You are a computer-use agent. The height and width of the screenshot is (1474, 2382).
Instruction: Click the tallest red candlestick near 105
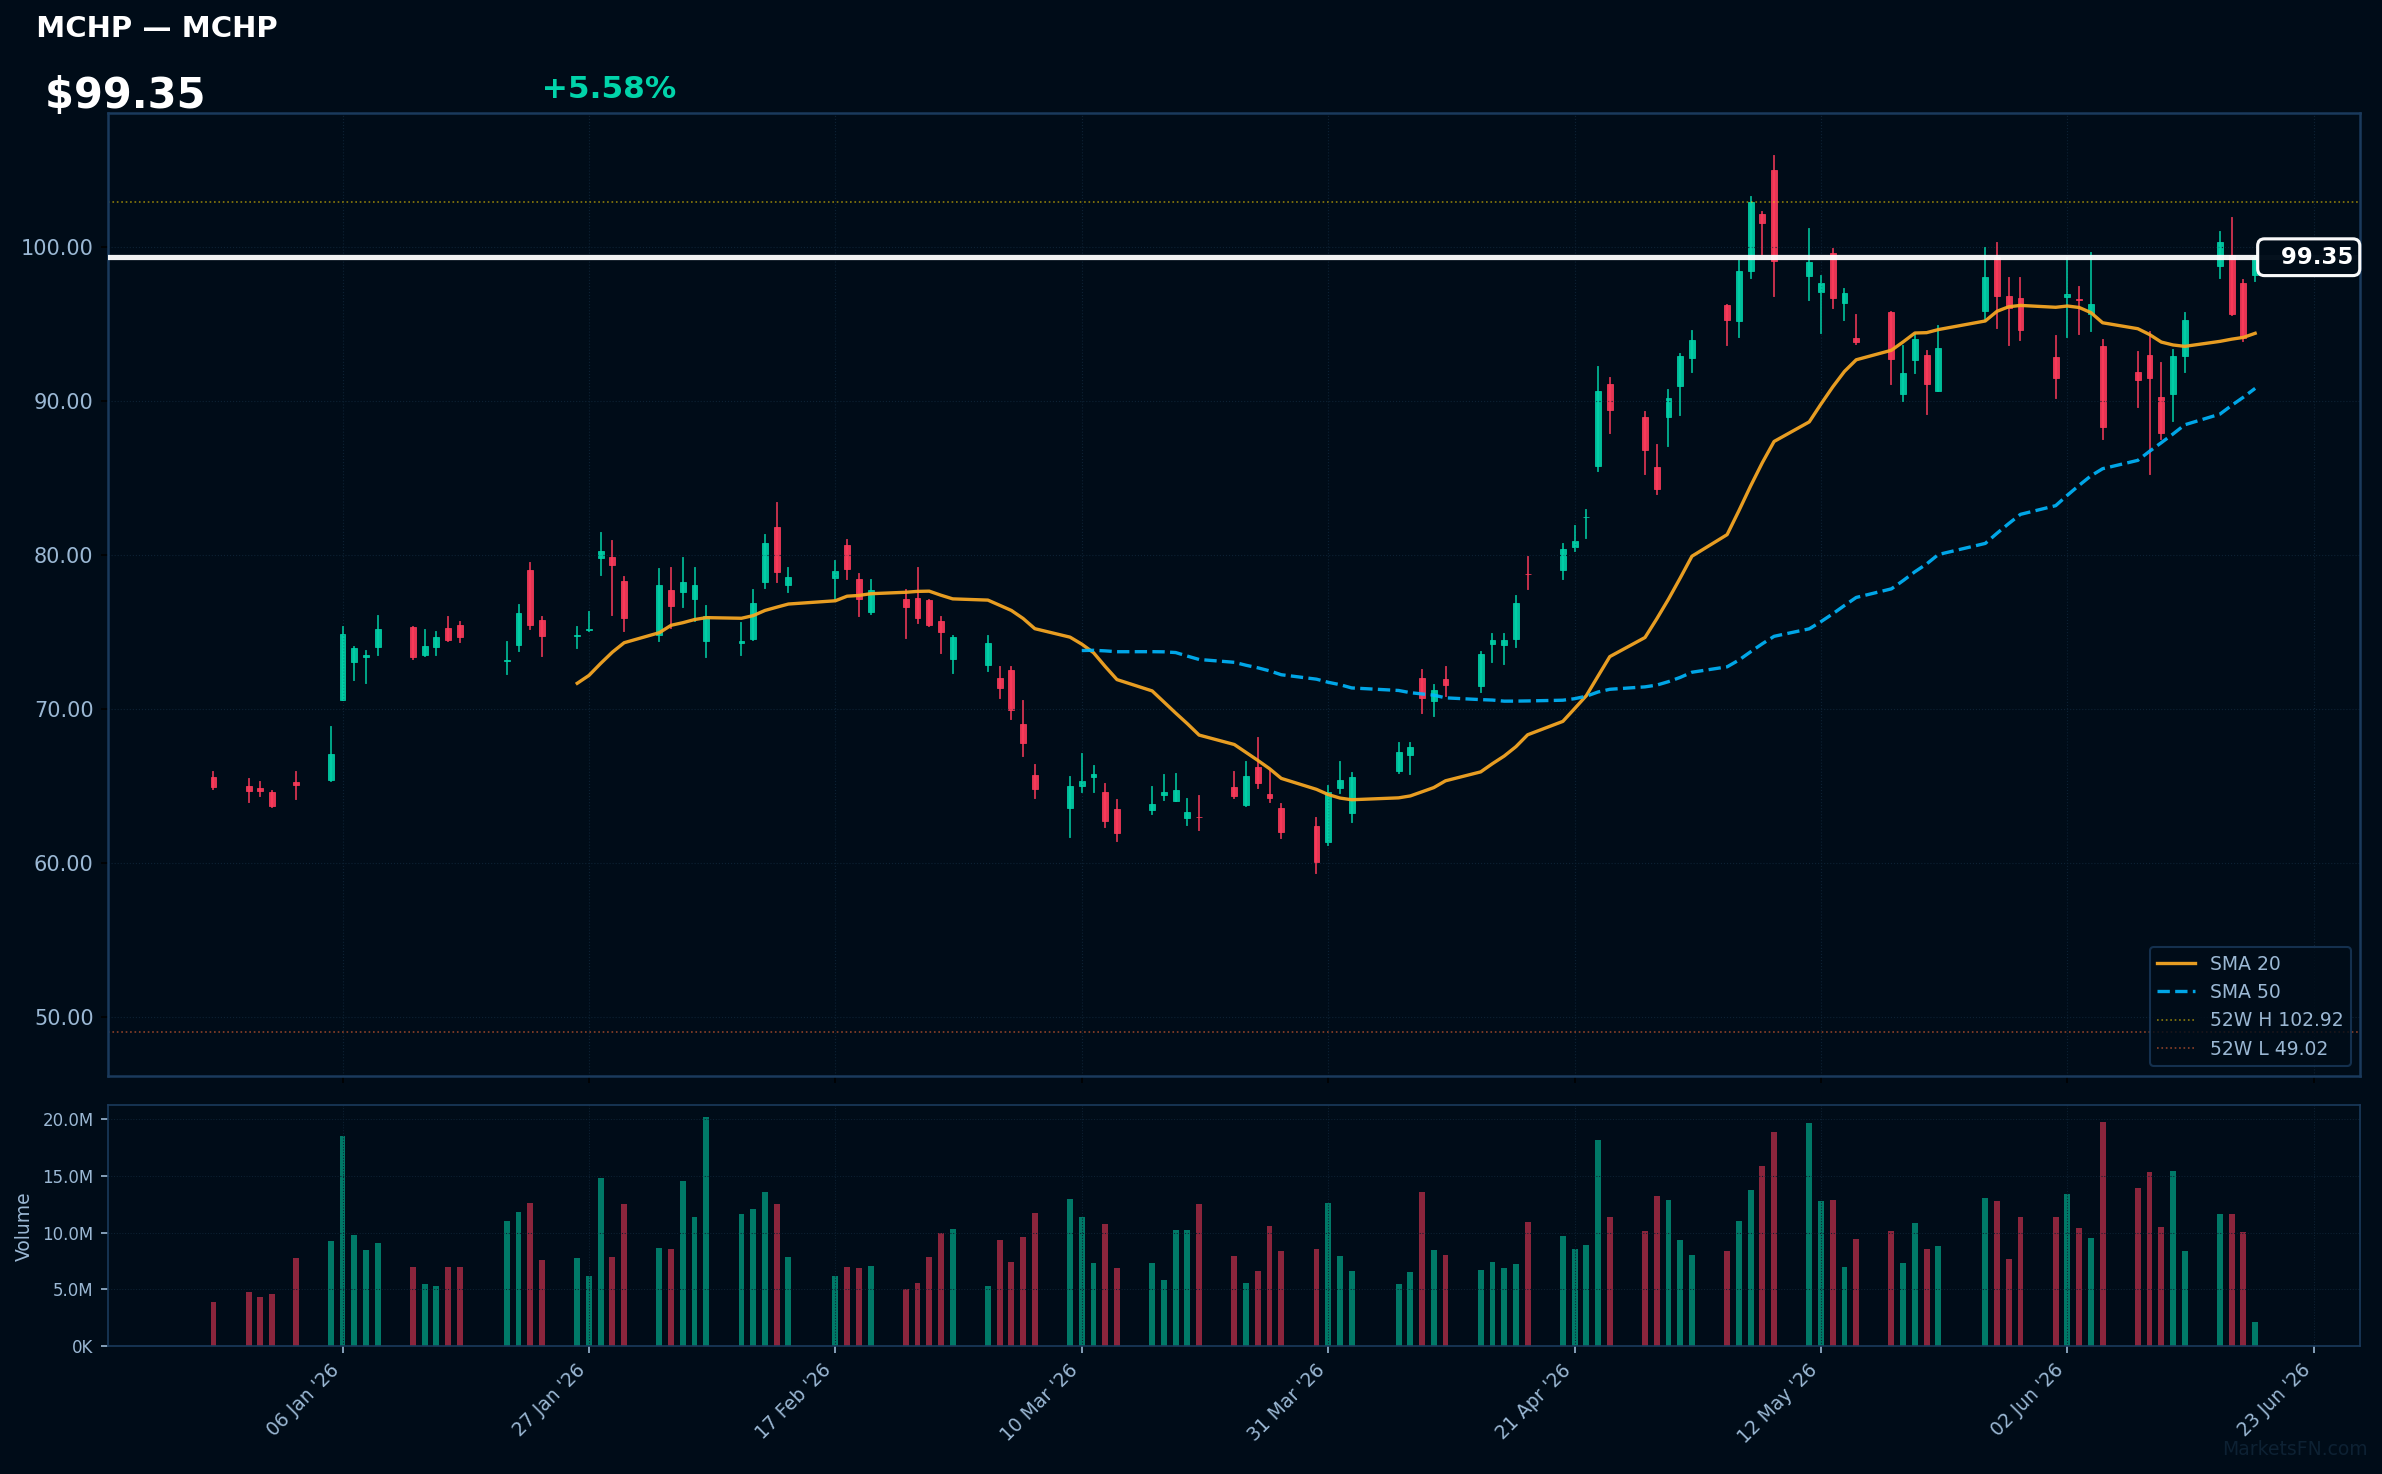1774,215
